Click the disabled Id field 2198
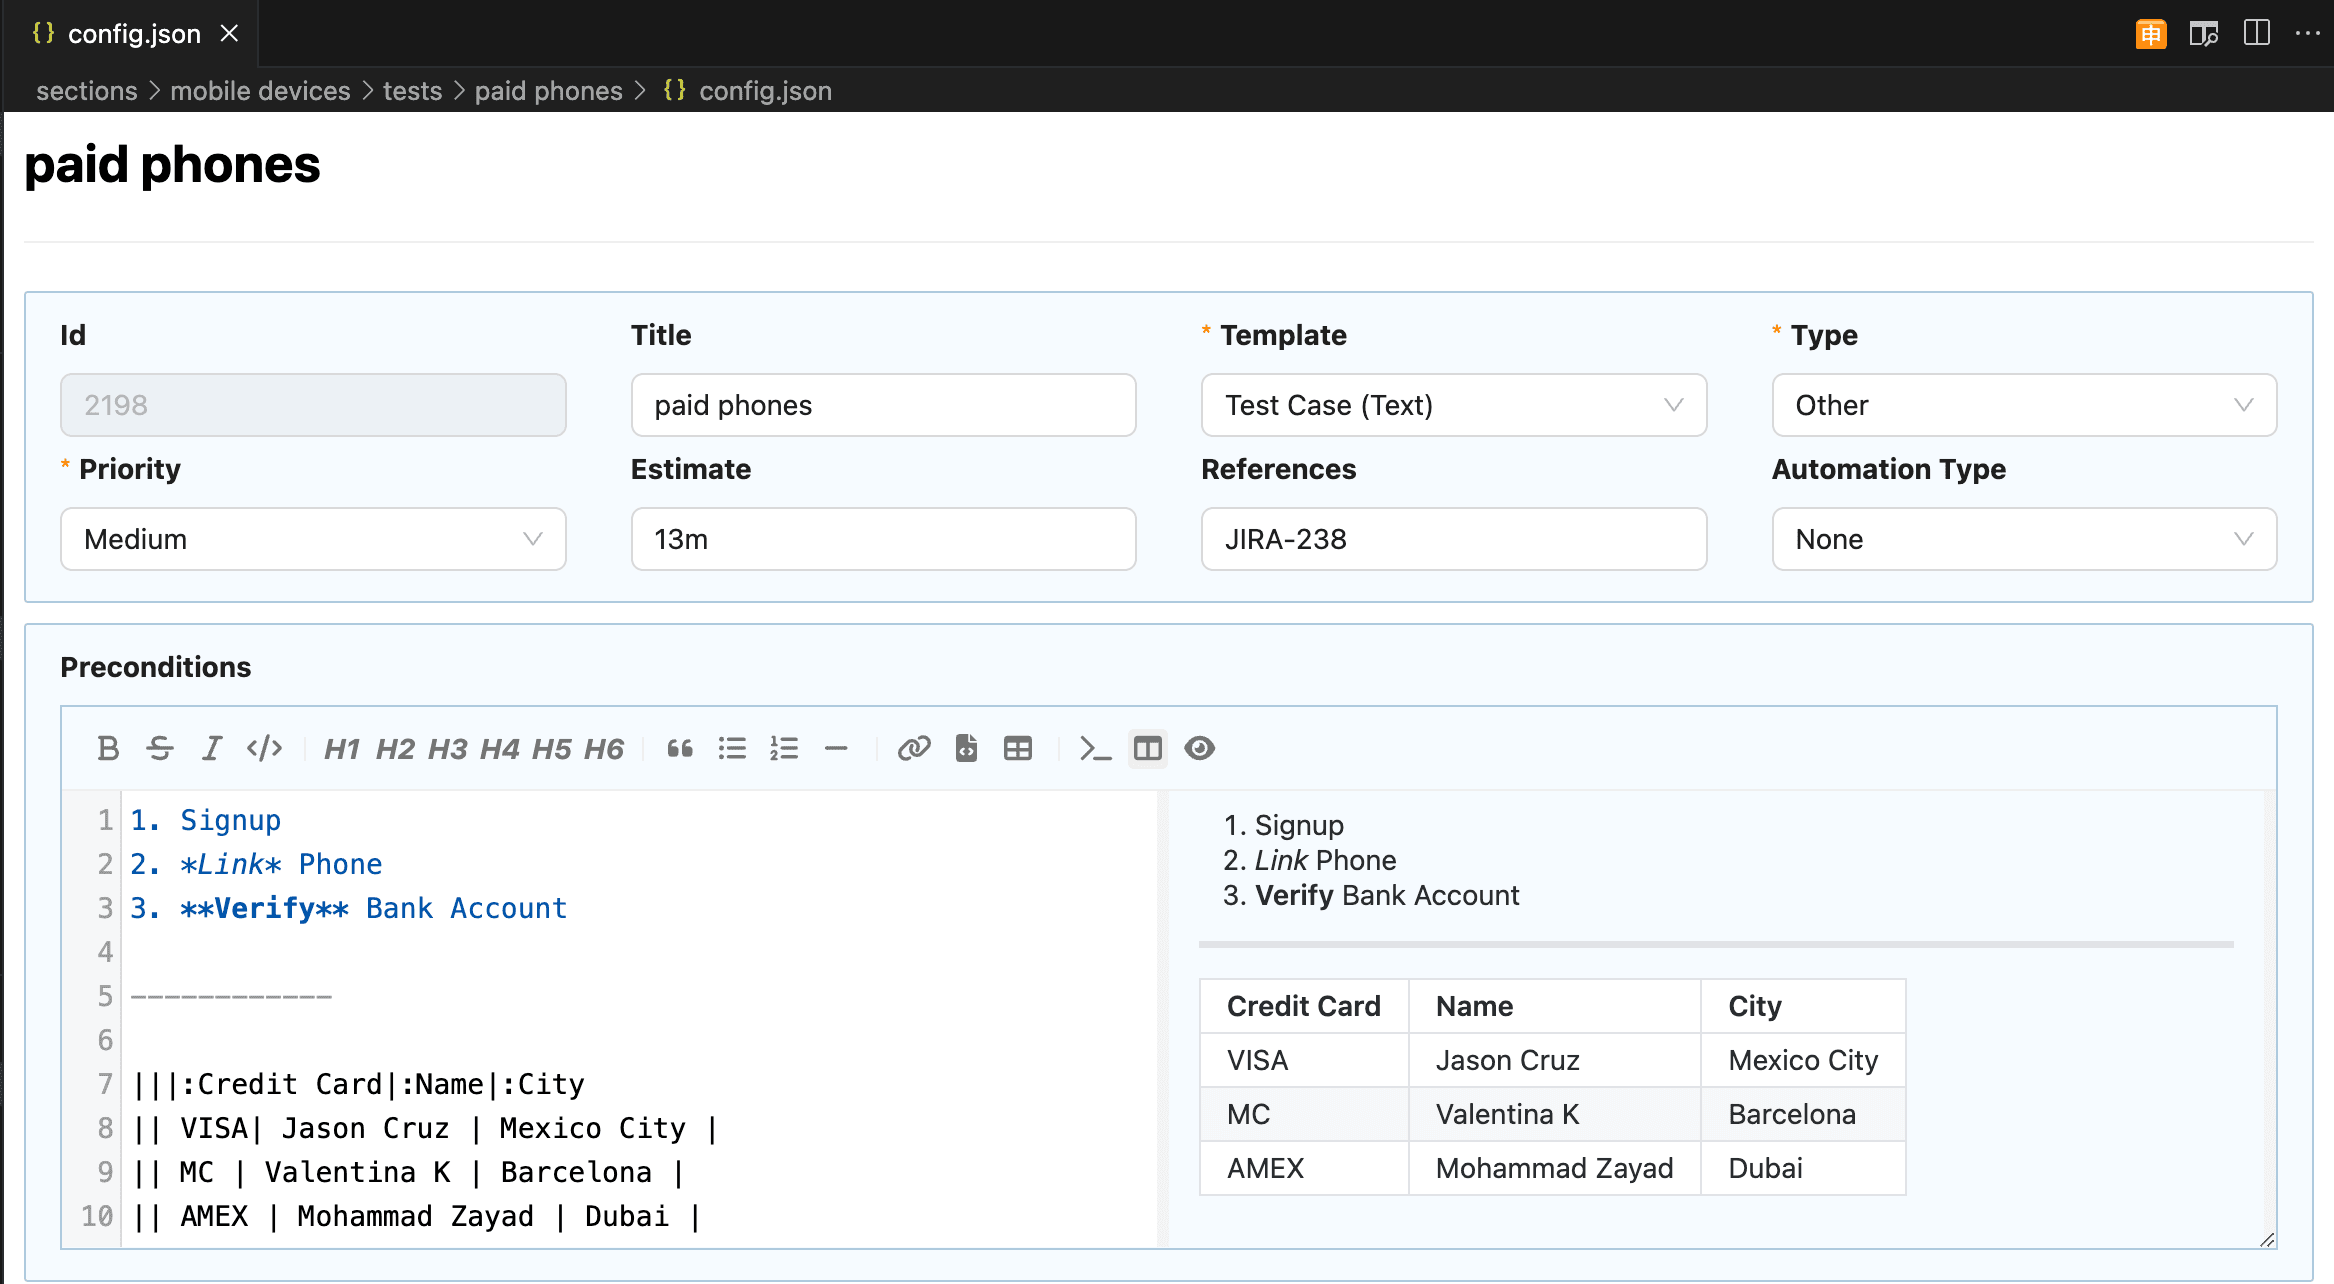 (313, 405)
